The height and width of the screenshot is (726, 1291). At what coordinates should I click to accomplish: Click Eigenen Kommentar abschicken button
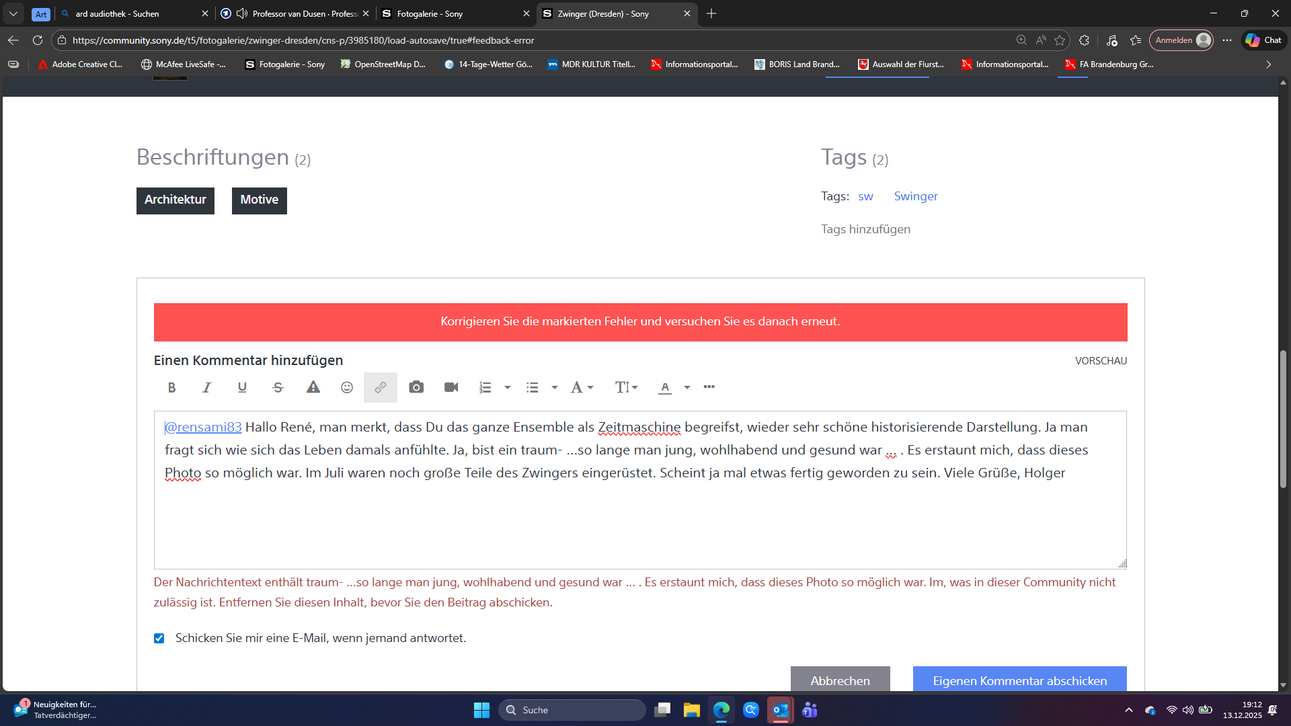[1019, 680]
